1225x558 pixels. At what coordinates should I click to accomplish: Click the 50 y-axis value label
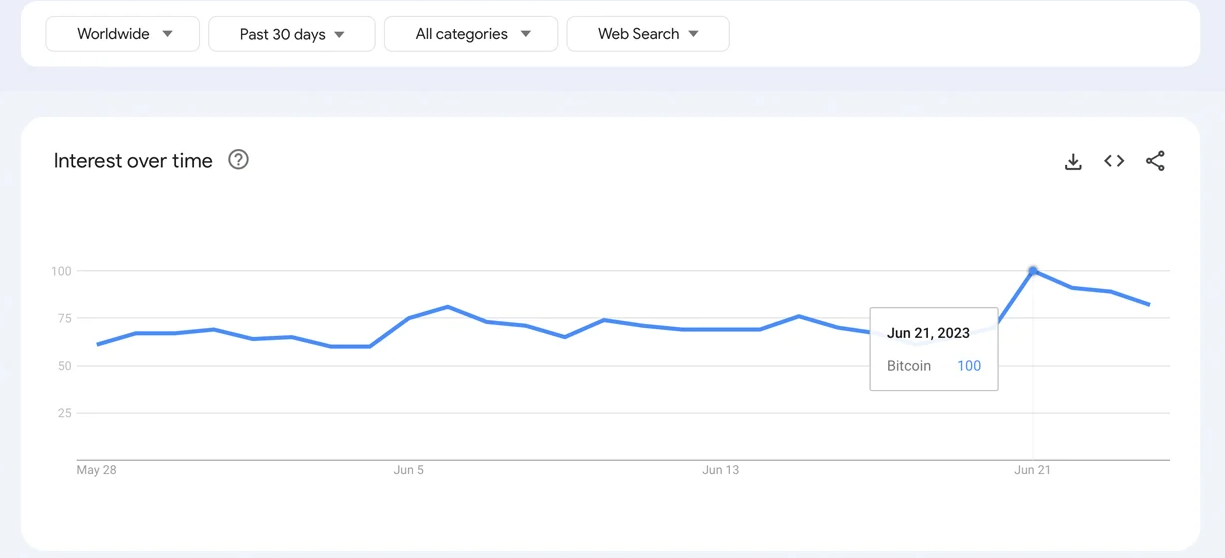(64, 366)
